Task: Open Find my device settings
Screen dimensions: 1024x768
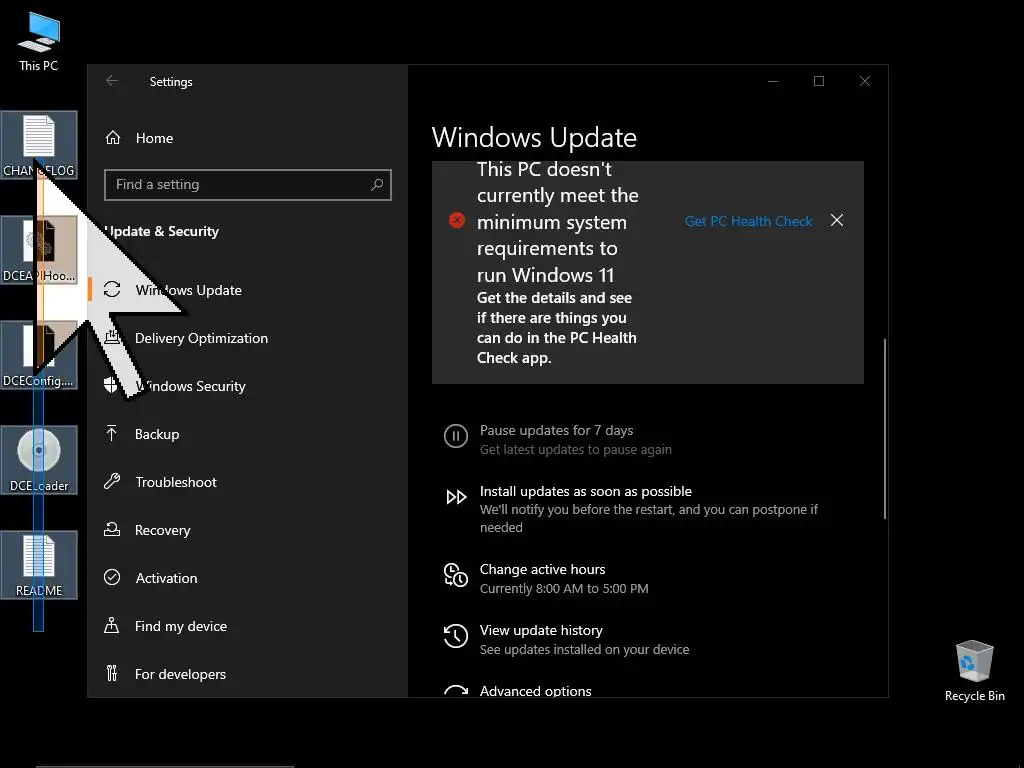Action: (181, 626)
